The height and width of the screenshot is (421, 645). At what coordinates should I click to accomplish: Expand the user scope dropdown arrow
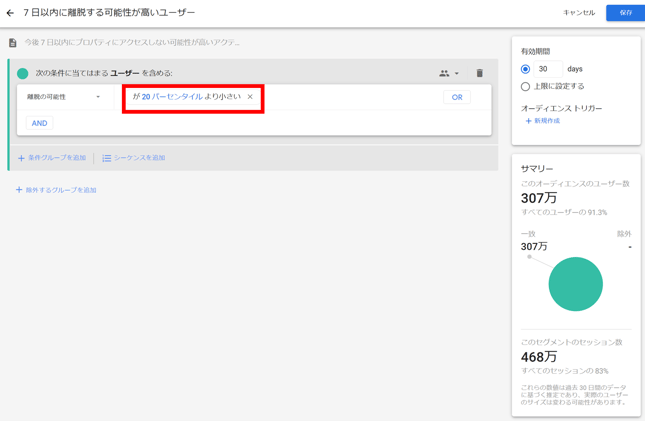[457, 74]
